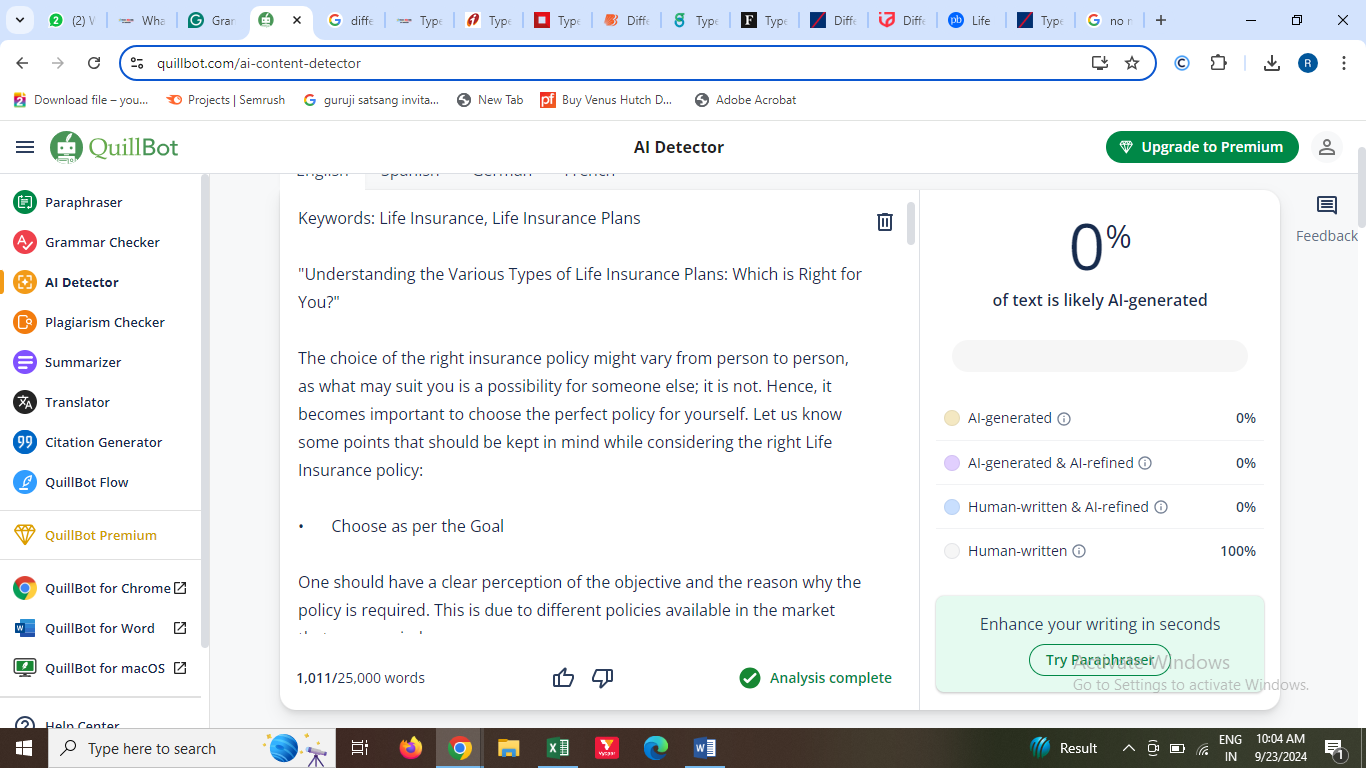This screenshot has width=1366, height=768.
Task: Close the active QuillBot tab
Action: click(297, 20)
